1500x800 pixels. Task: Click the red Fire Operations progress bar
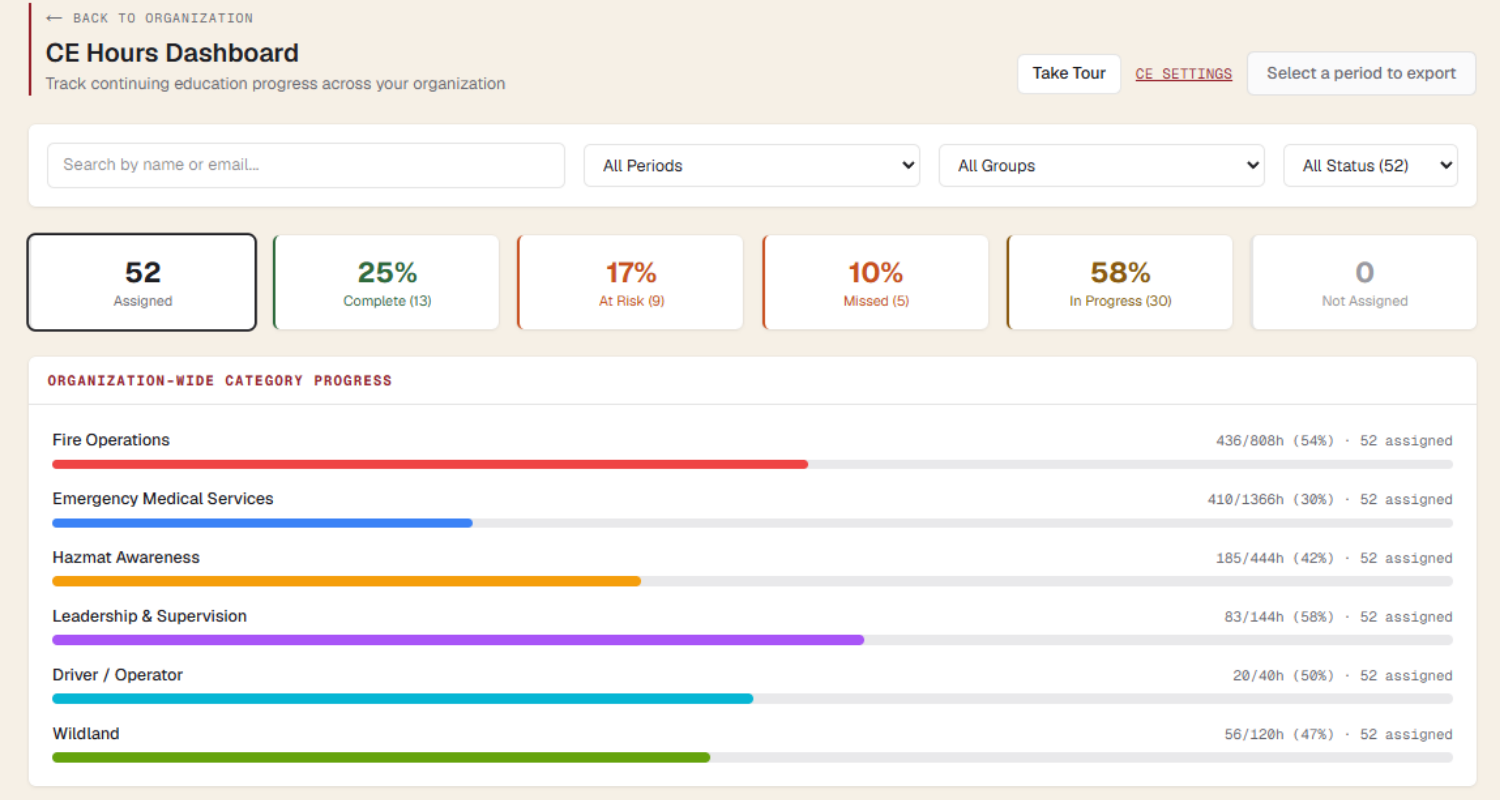pyautogui.click(x=430, y=464)
